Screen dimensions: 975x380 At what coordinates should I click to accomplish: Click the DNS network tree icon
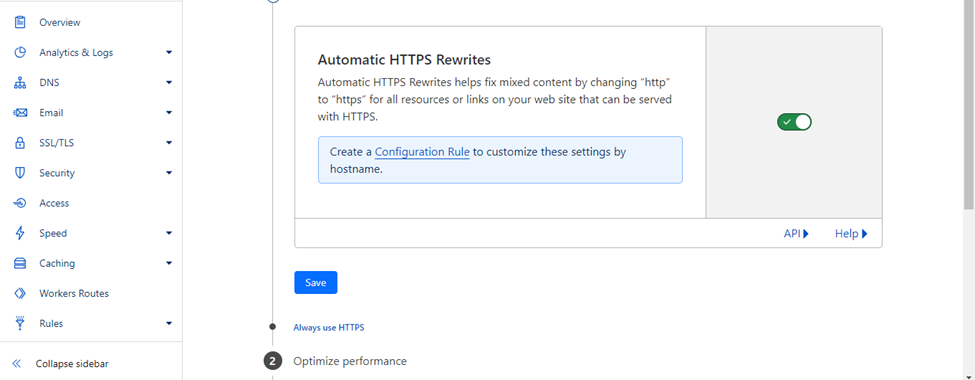[x=20, y=83]
